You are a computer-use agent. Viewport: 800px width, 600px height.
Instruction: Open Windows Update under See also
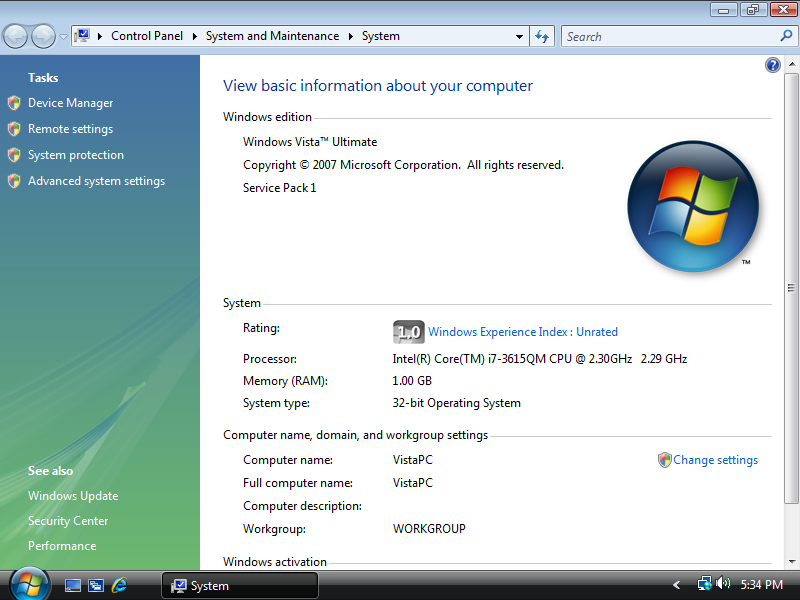[x=73, y=496]
